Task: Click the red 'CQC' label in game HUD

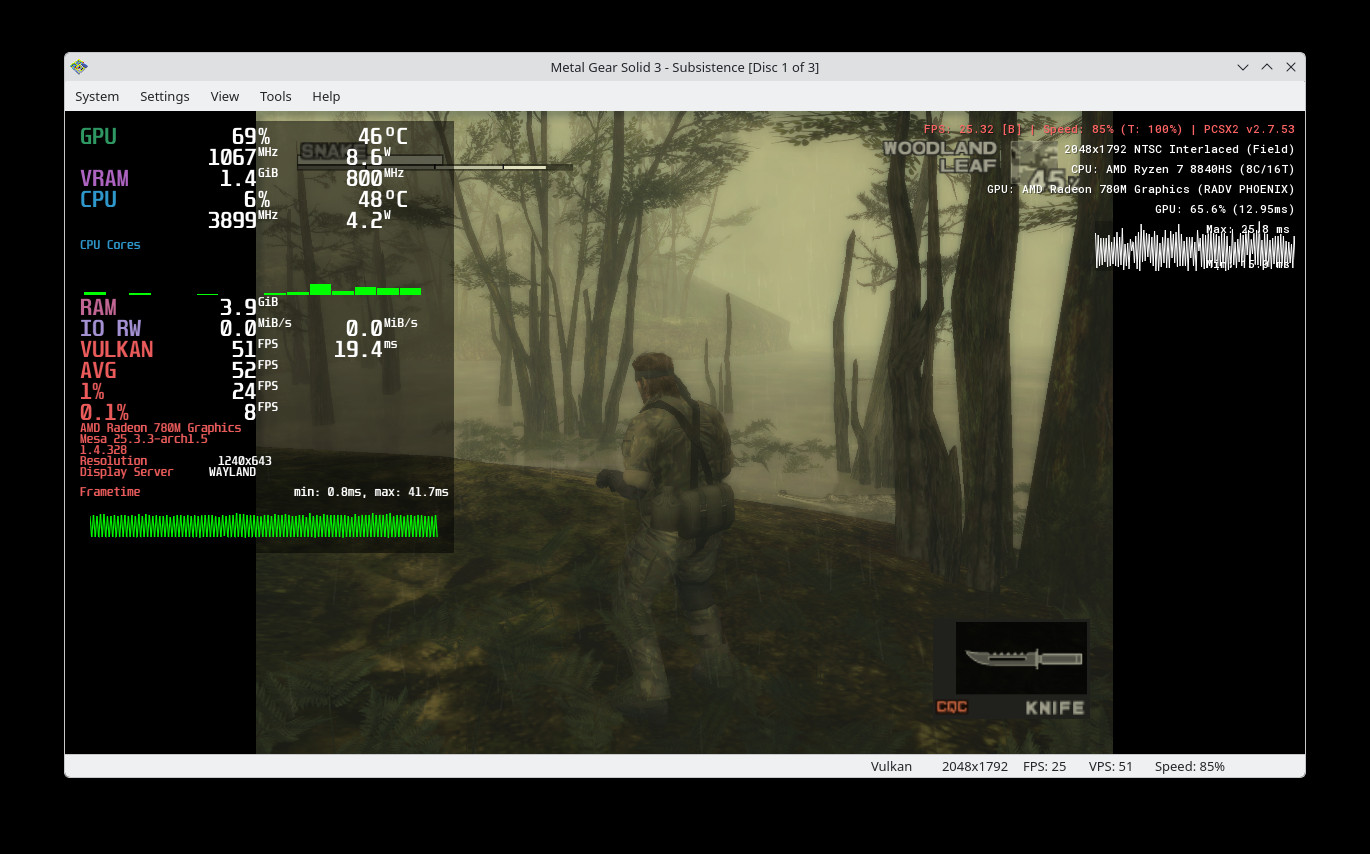Action: point(952,707)
